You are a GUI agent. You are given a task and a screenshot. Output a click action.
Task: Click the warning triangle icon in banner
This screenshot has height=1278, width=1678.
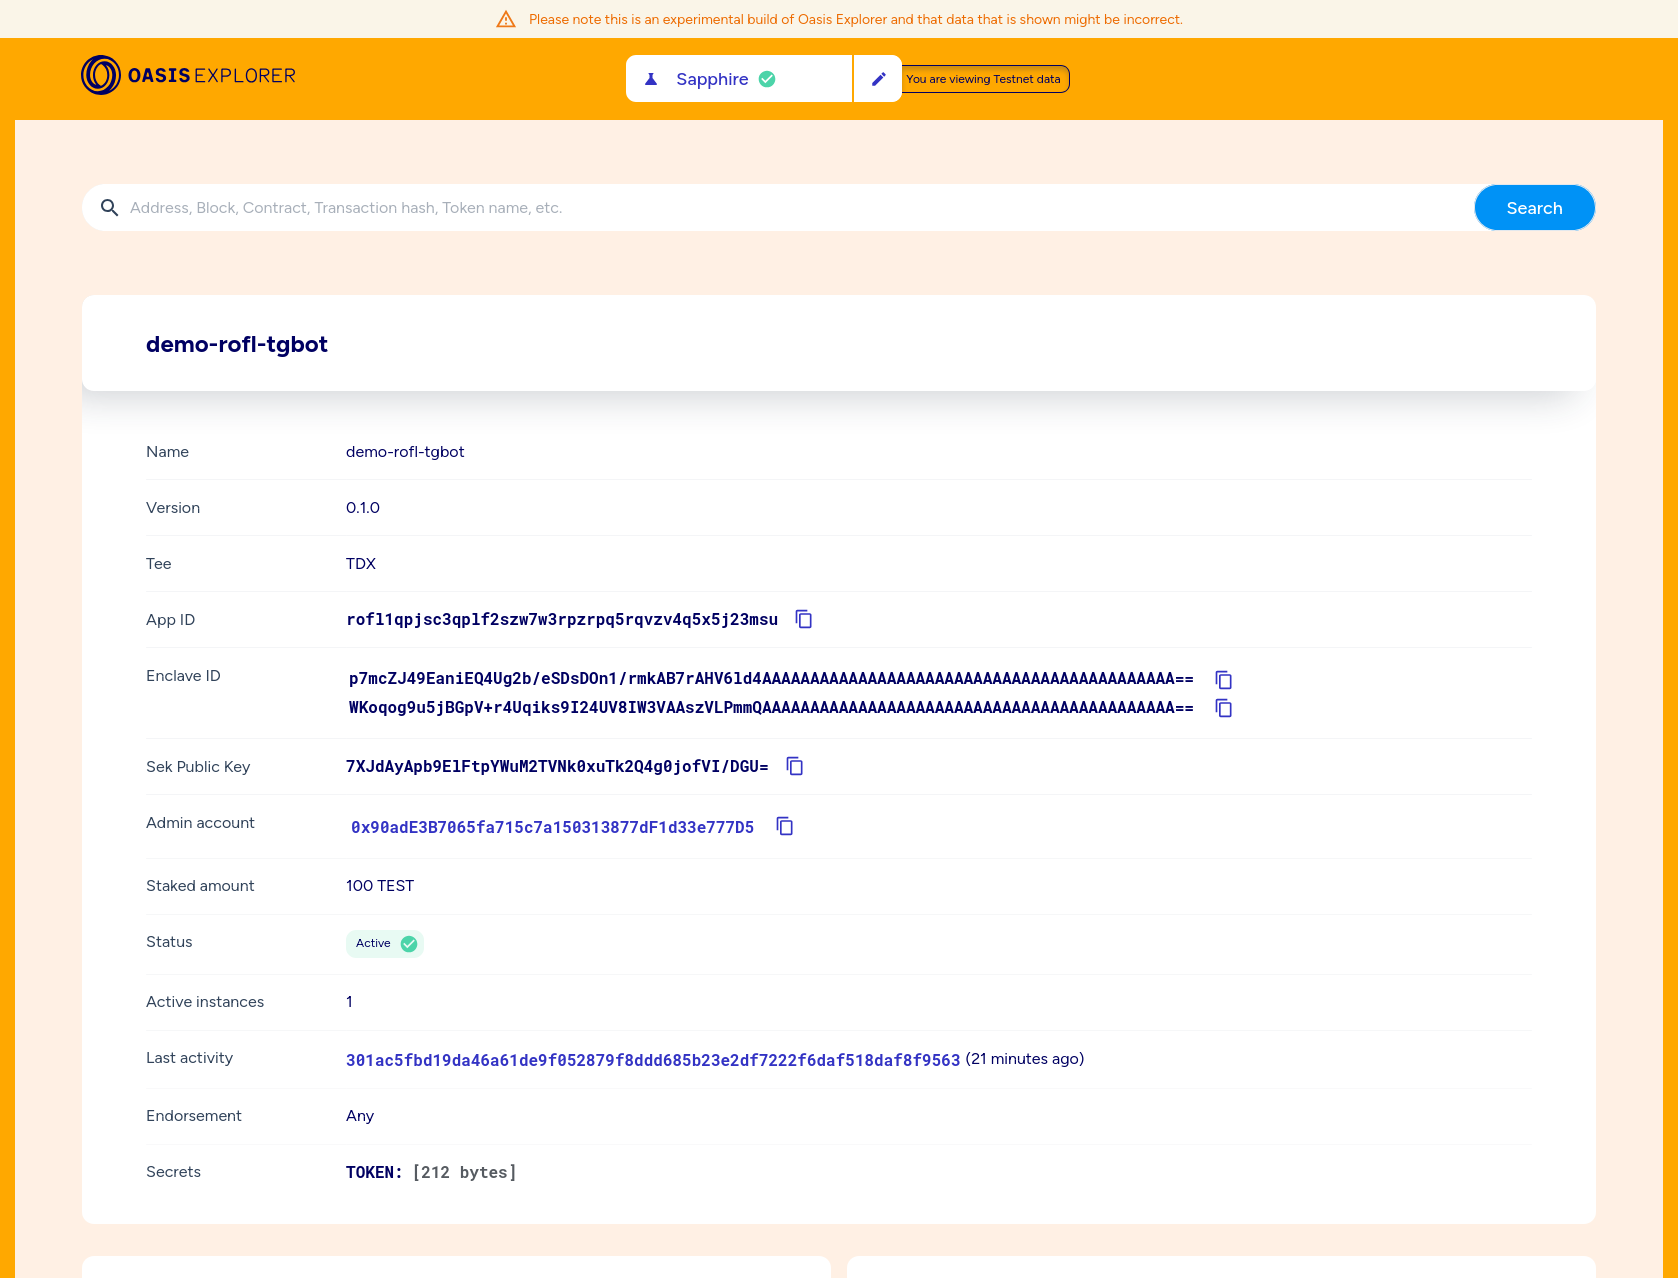(506, 19)
